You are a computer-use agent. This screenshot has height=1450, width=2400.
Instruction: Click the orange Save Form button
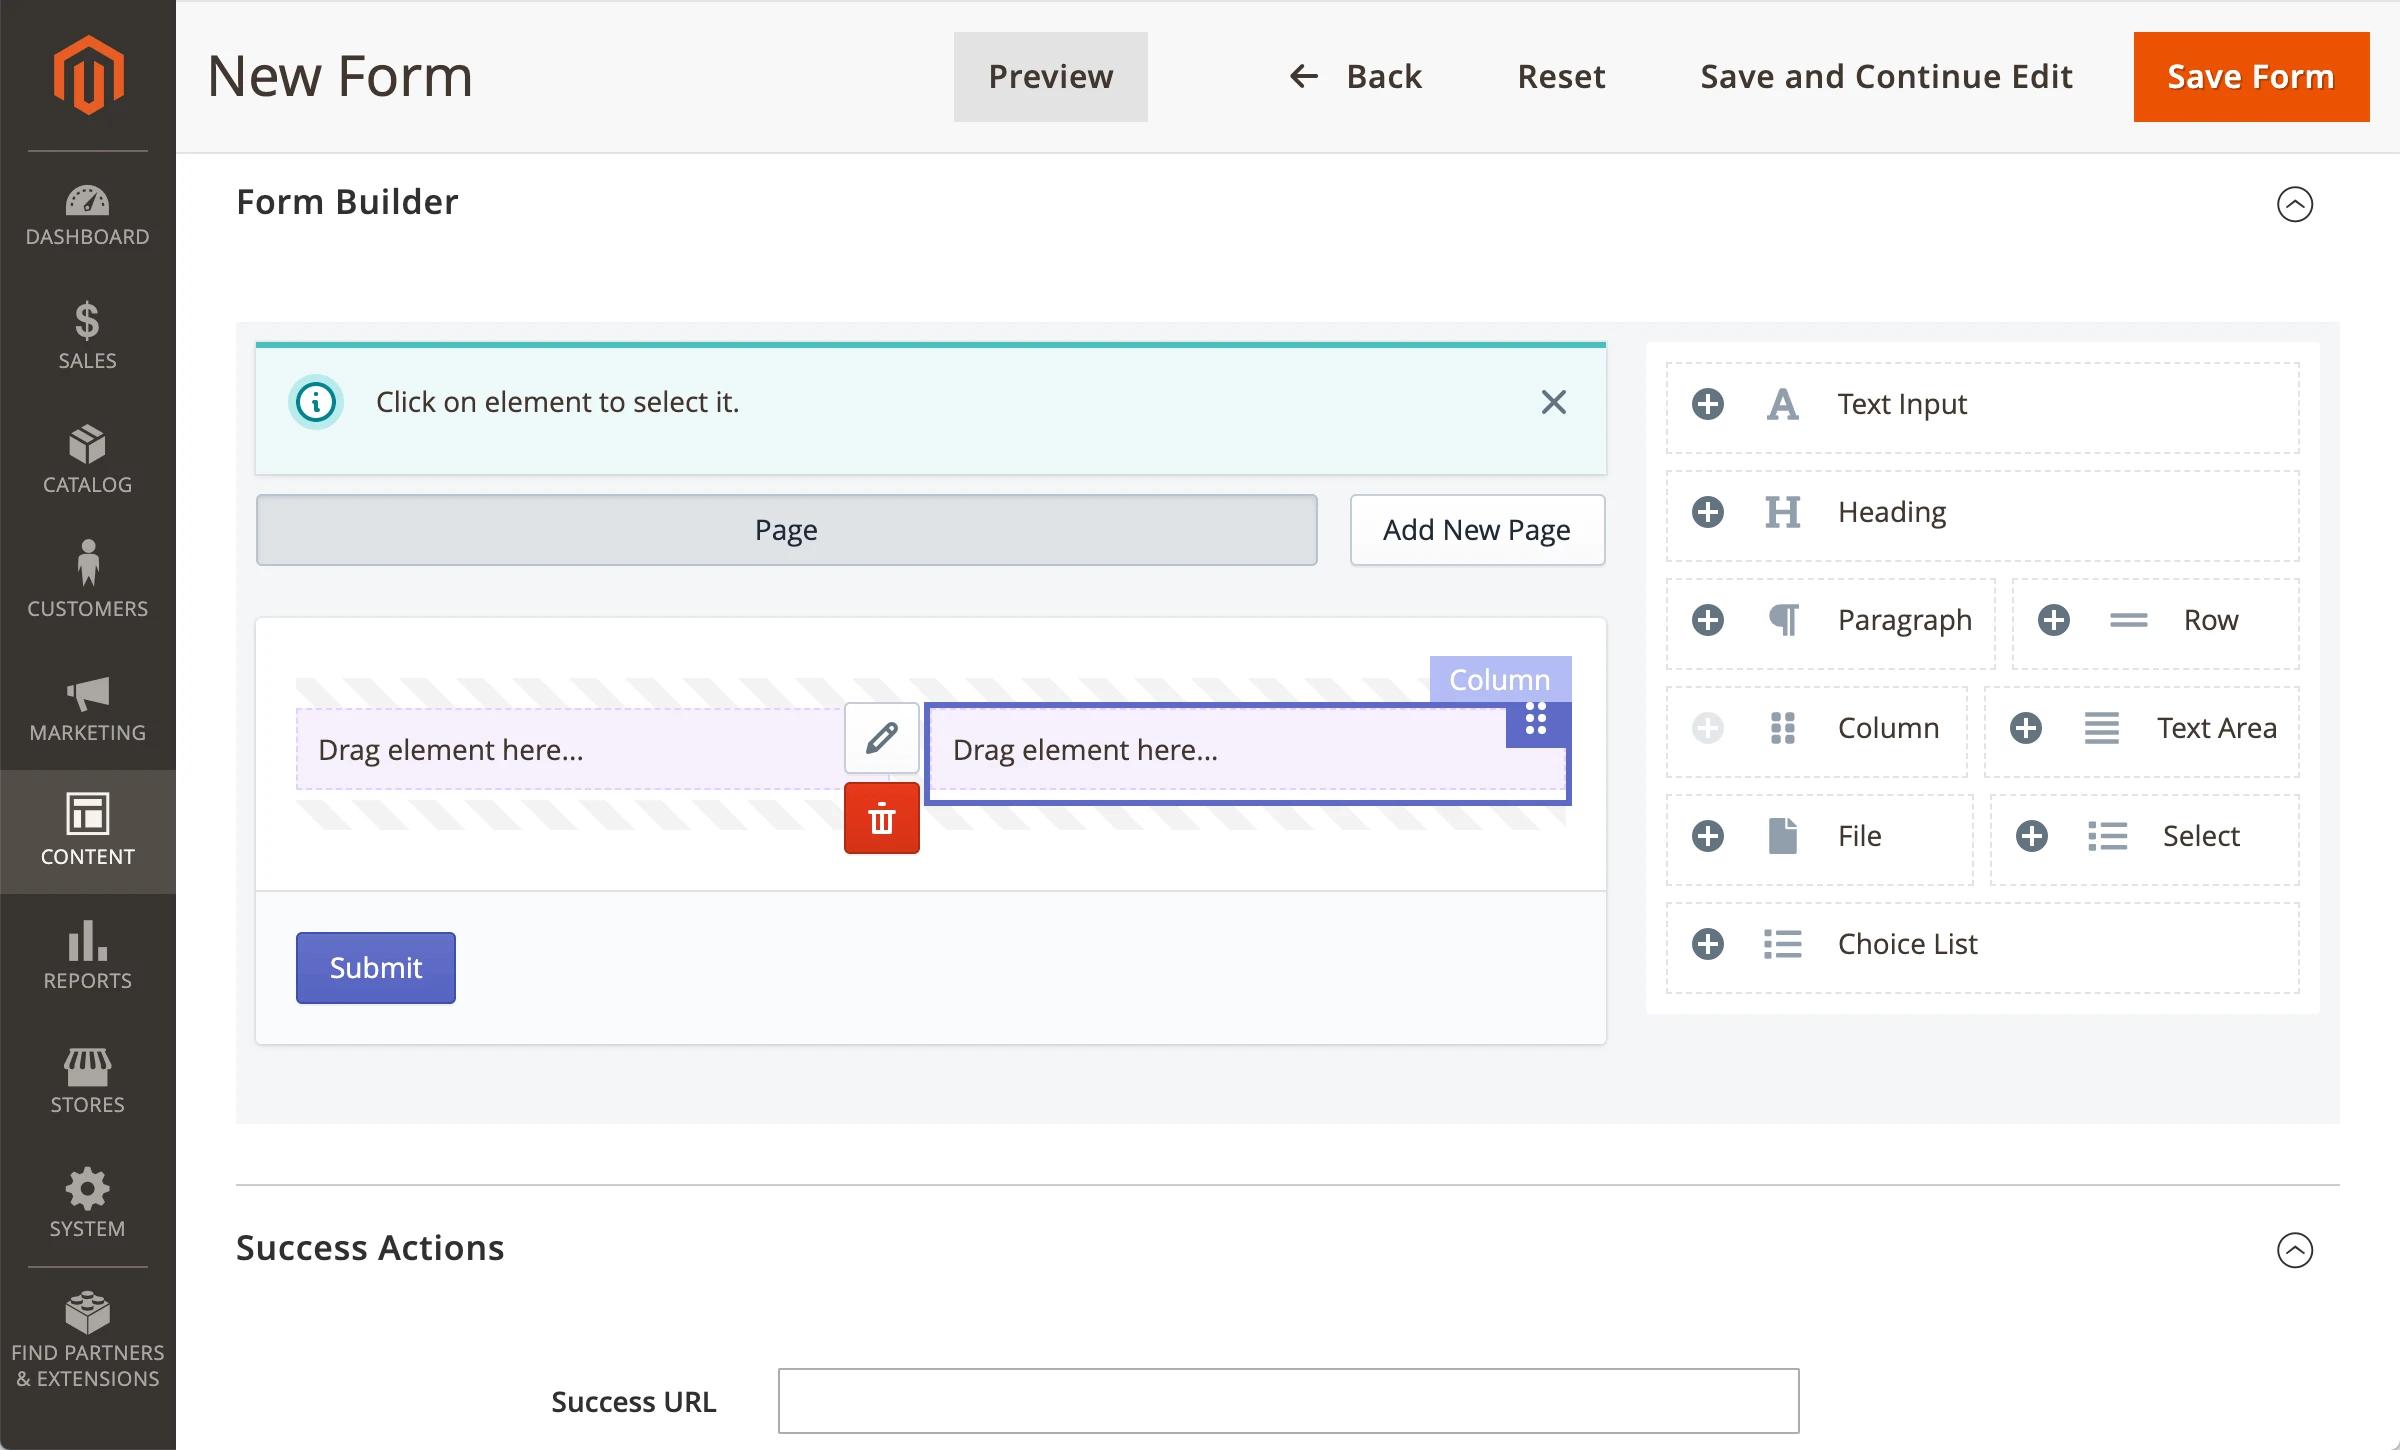point(2250,77)
